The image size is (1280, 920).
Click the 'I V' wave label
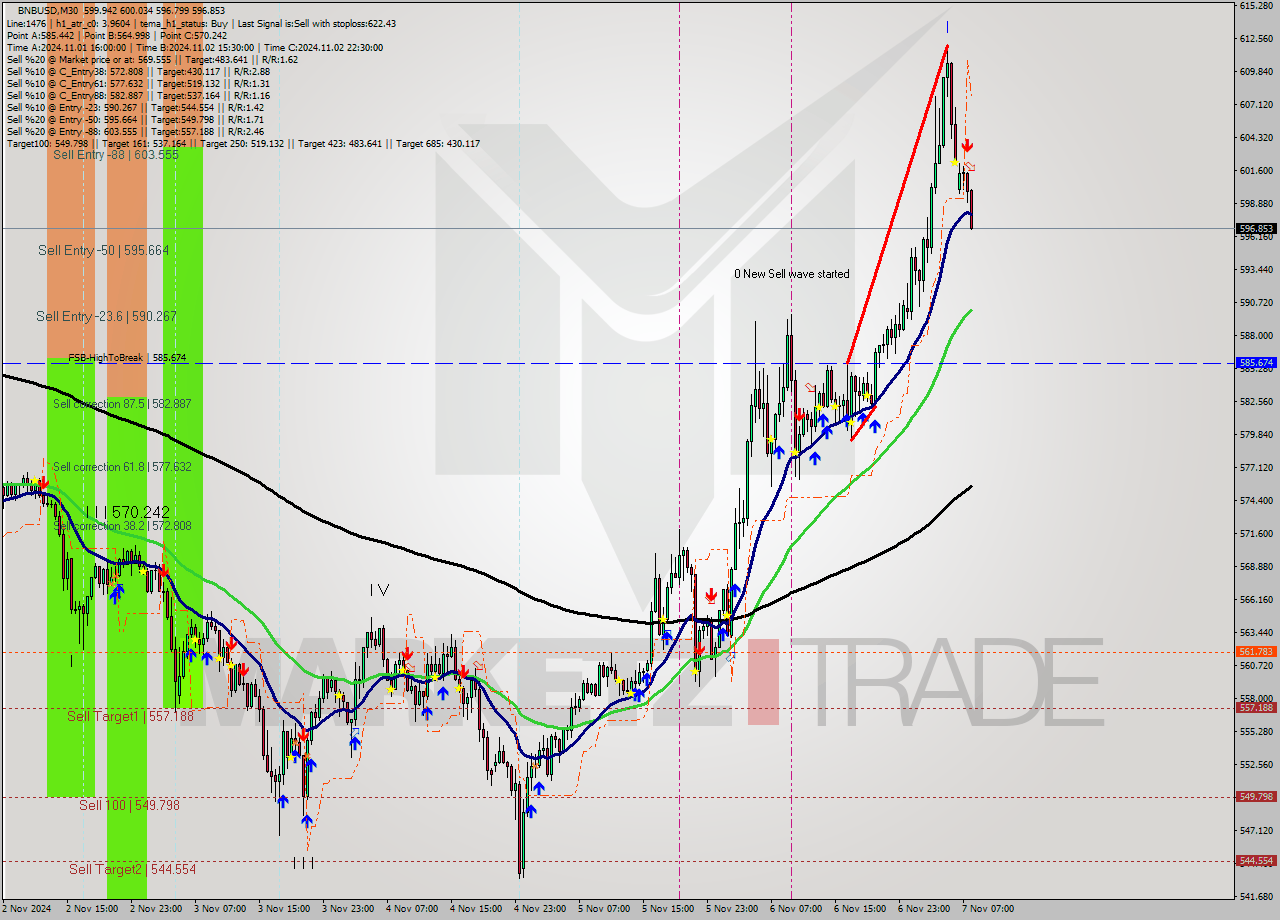pos(379,590)
